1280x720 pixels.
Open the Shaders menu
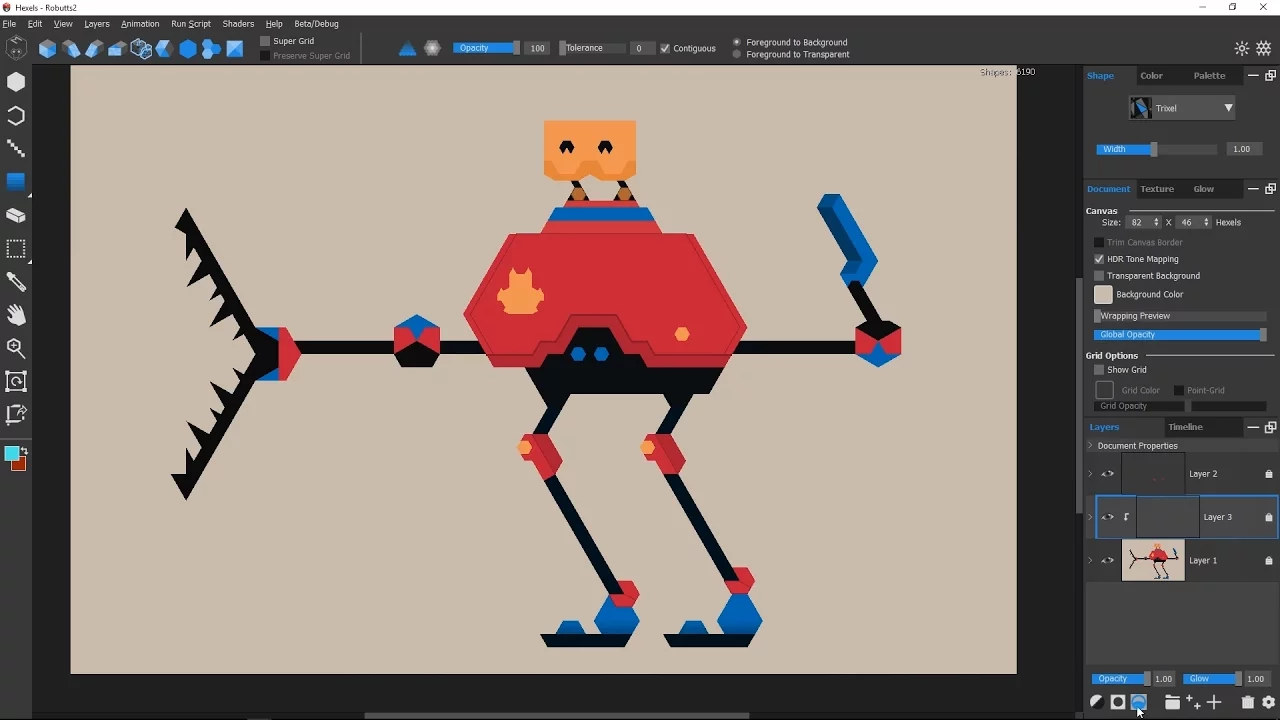(x=238, y=23)
